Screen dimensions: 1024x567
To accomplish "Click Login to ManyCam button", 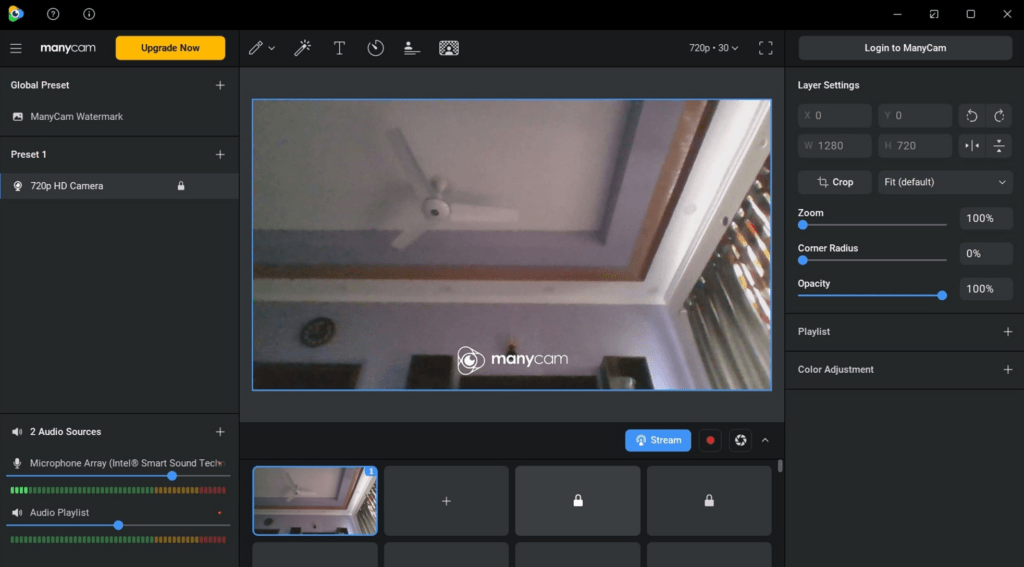I will coord(905,48).
